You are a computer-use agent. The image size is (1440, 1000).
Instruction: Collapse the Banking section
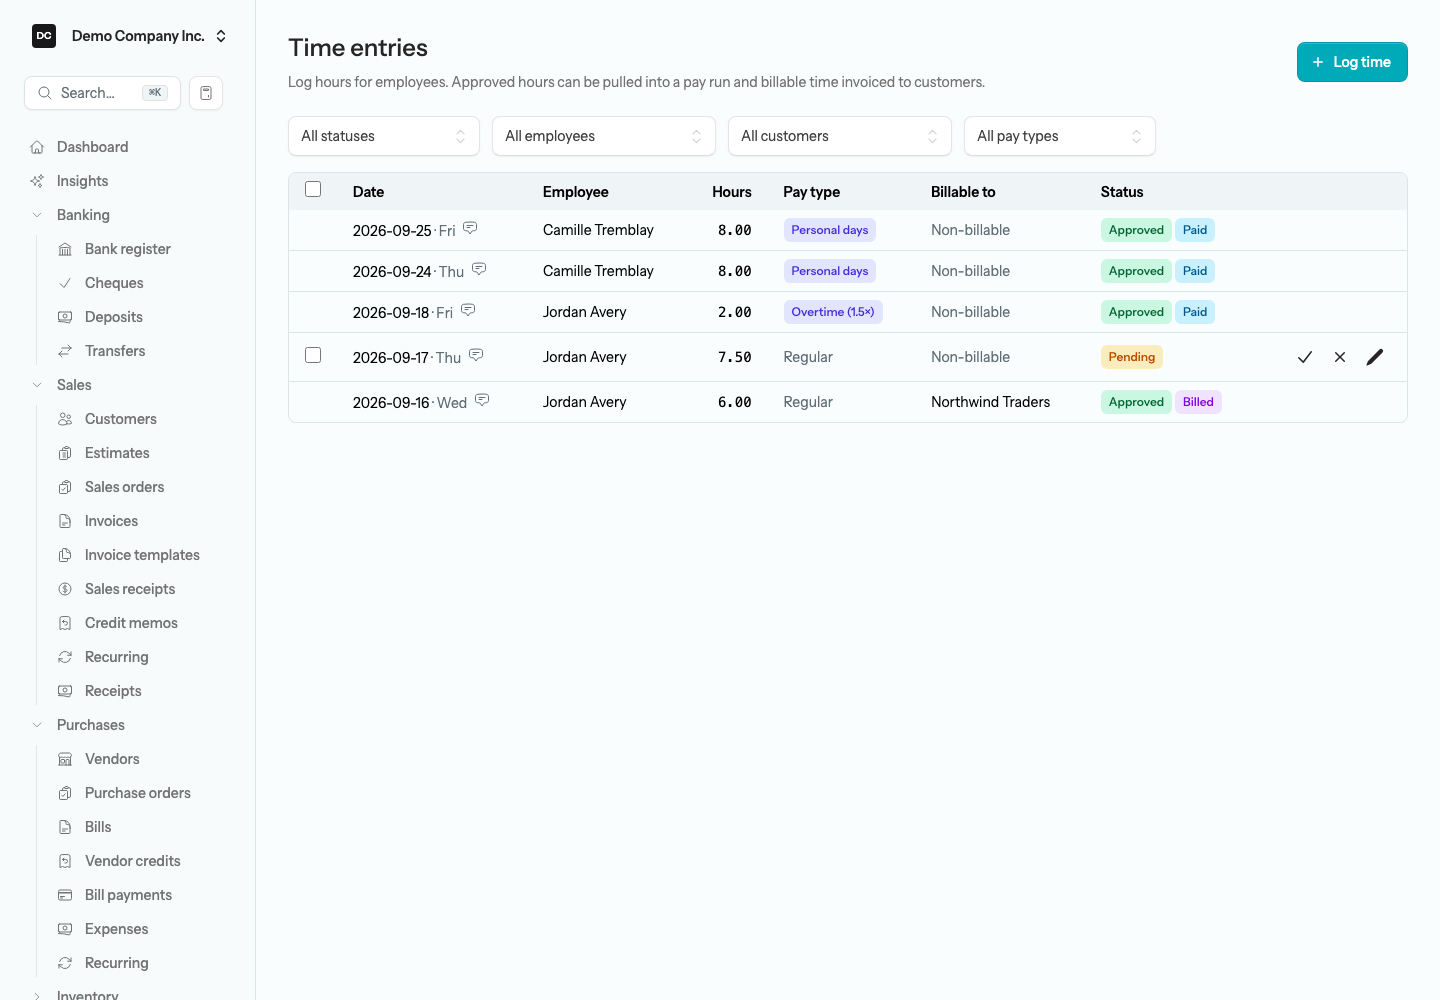click(x=37, y=215)
